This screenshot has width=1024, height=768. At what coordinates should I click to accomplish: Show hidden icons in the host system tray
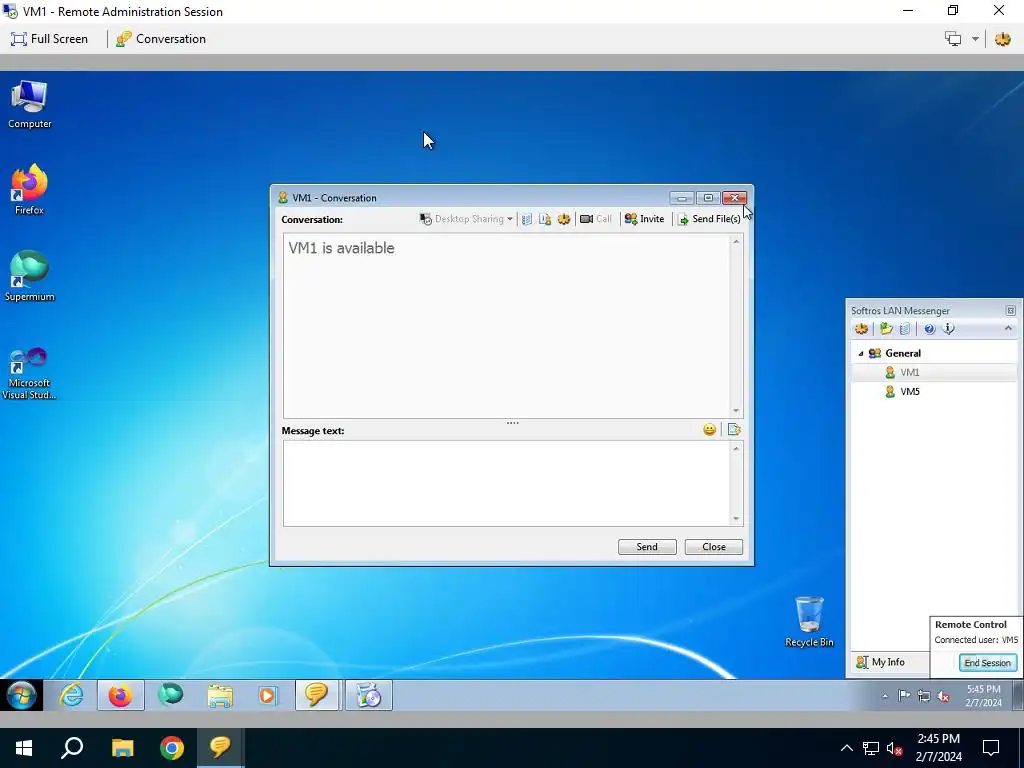coord(846,748)
